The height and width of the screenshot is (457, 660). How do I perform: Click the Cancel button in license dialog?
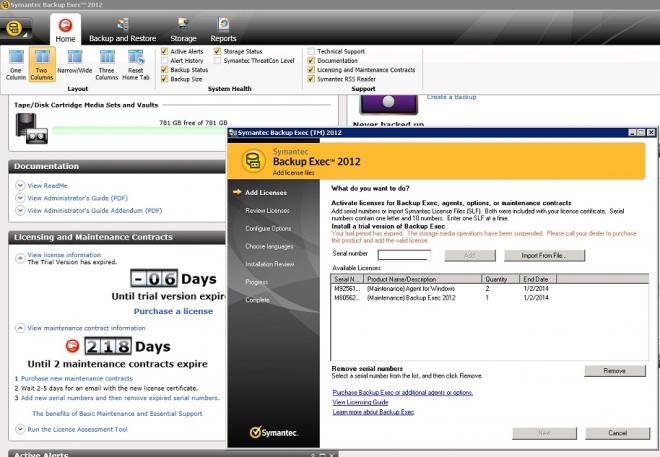point(617,433)
